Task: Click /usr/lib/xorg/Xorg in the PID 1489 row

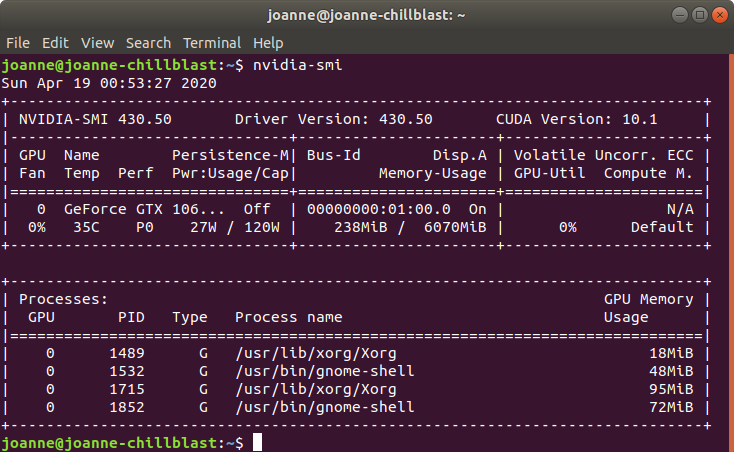Action: click(316, 354)
